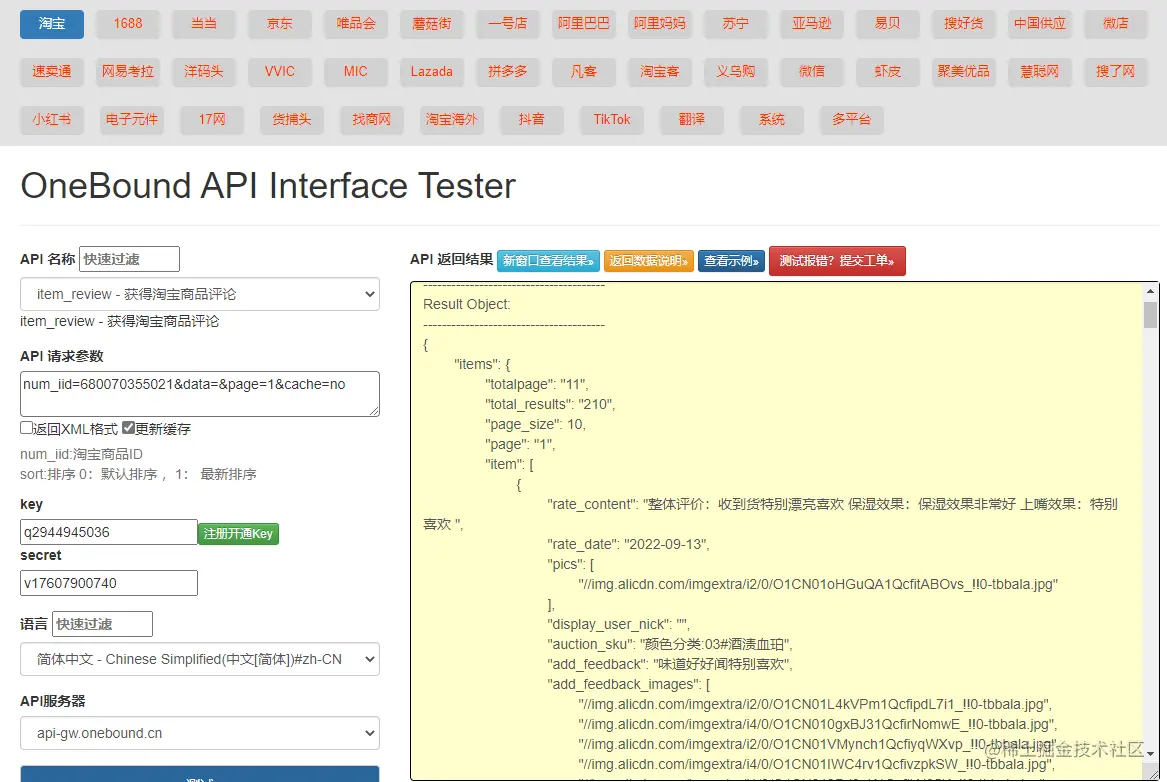This screenshot has height=782, width=1167.
Task: Click the "rate_date": "2022-09-13" line
Action: pyautogui.click(x=628, y=544)
